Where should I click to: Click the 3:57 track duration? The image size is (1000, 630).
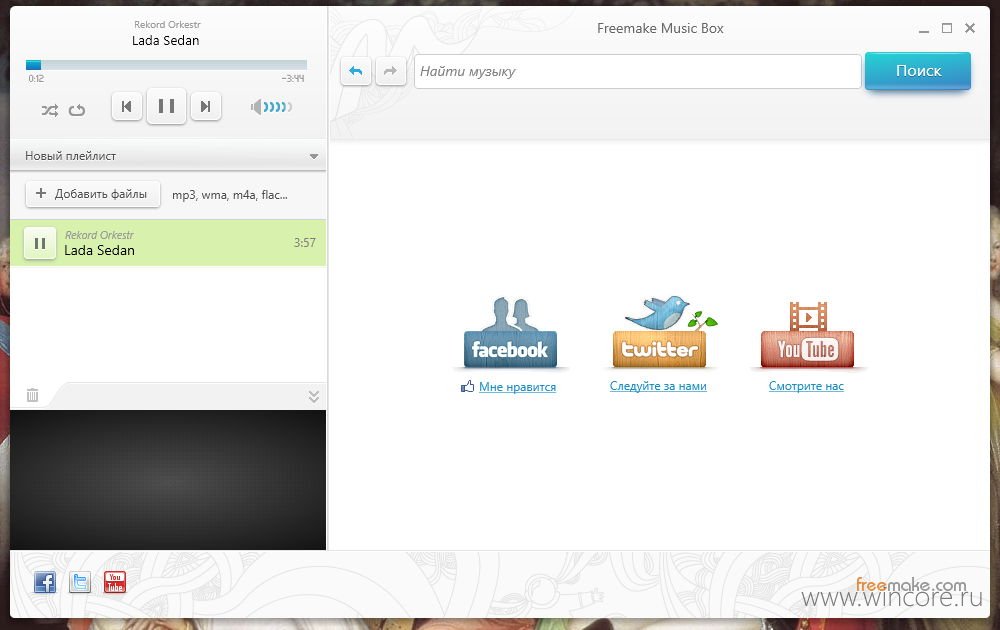tap(305, 243)
